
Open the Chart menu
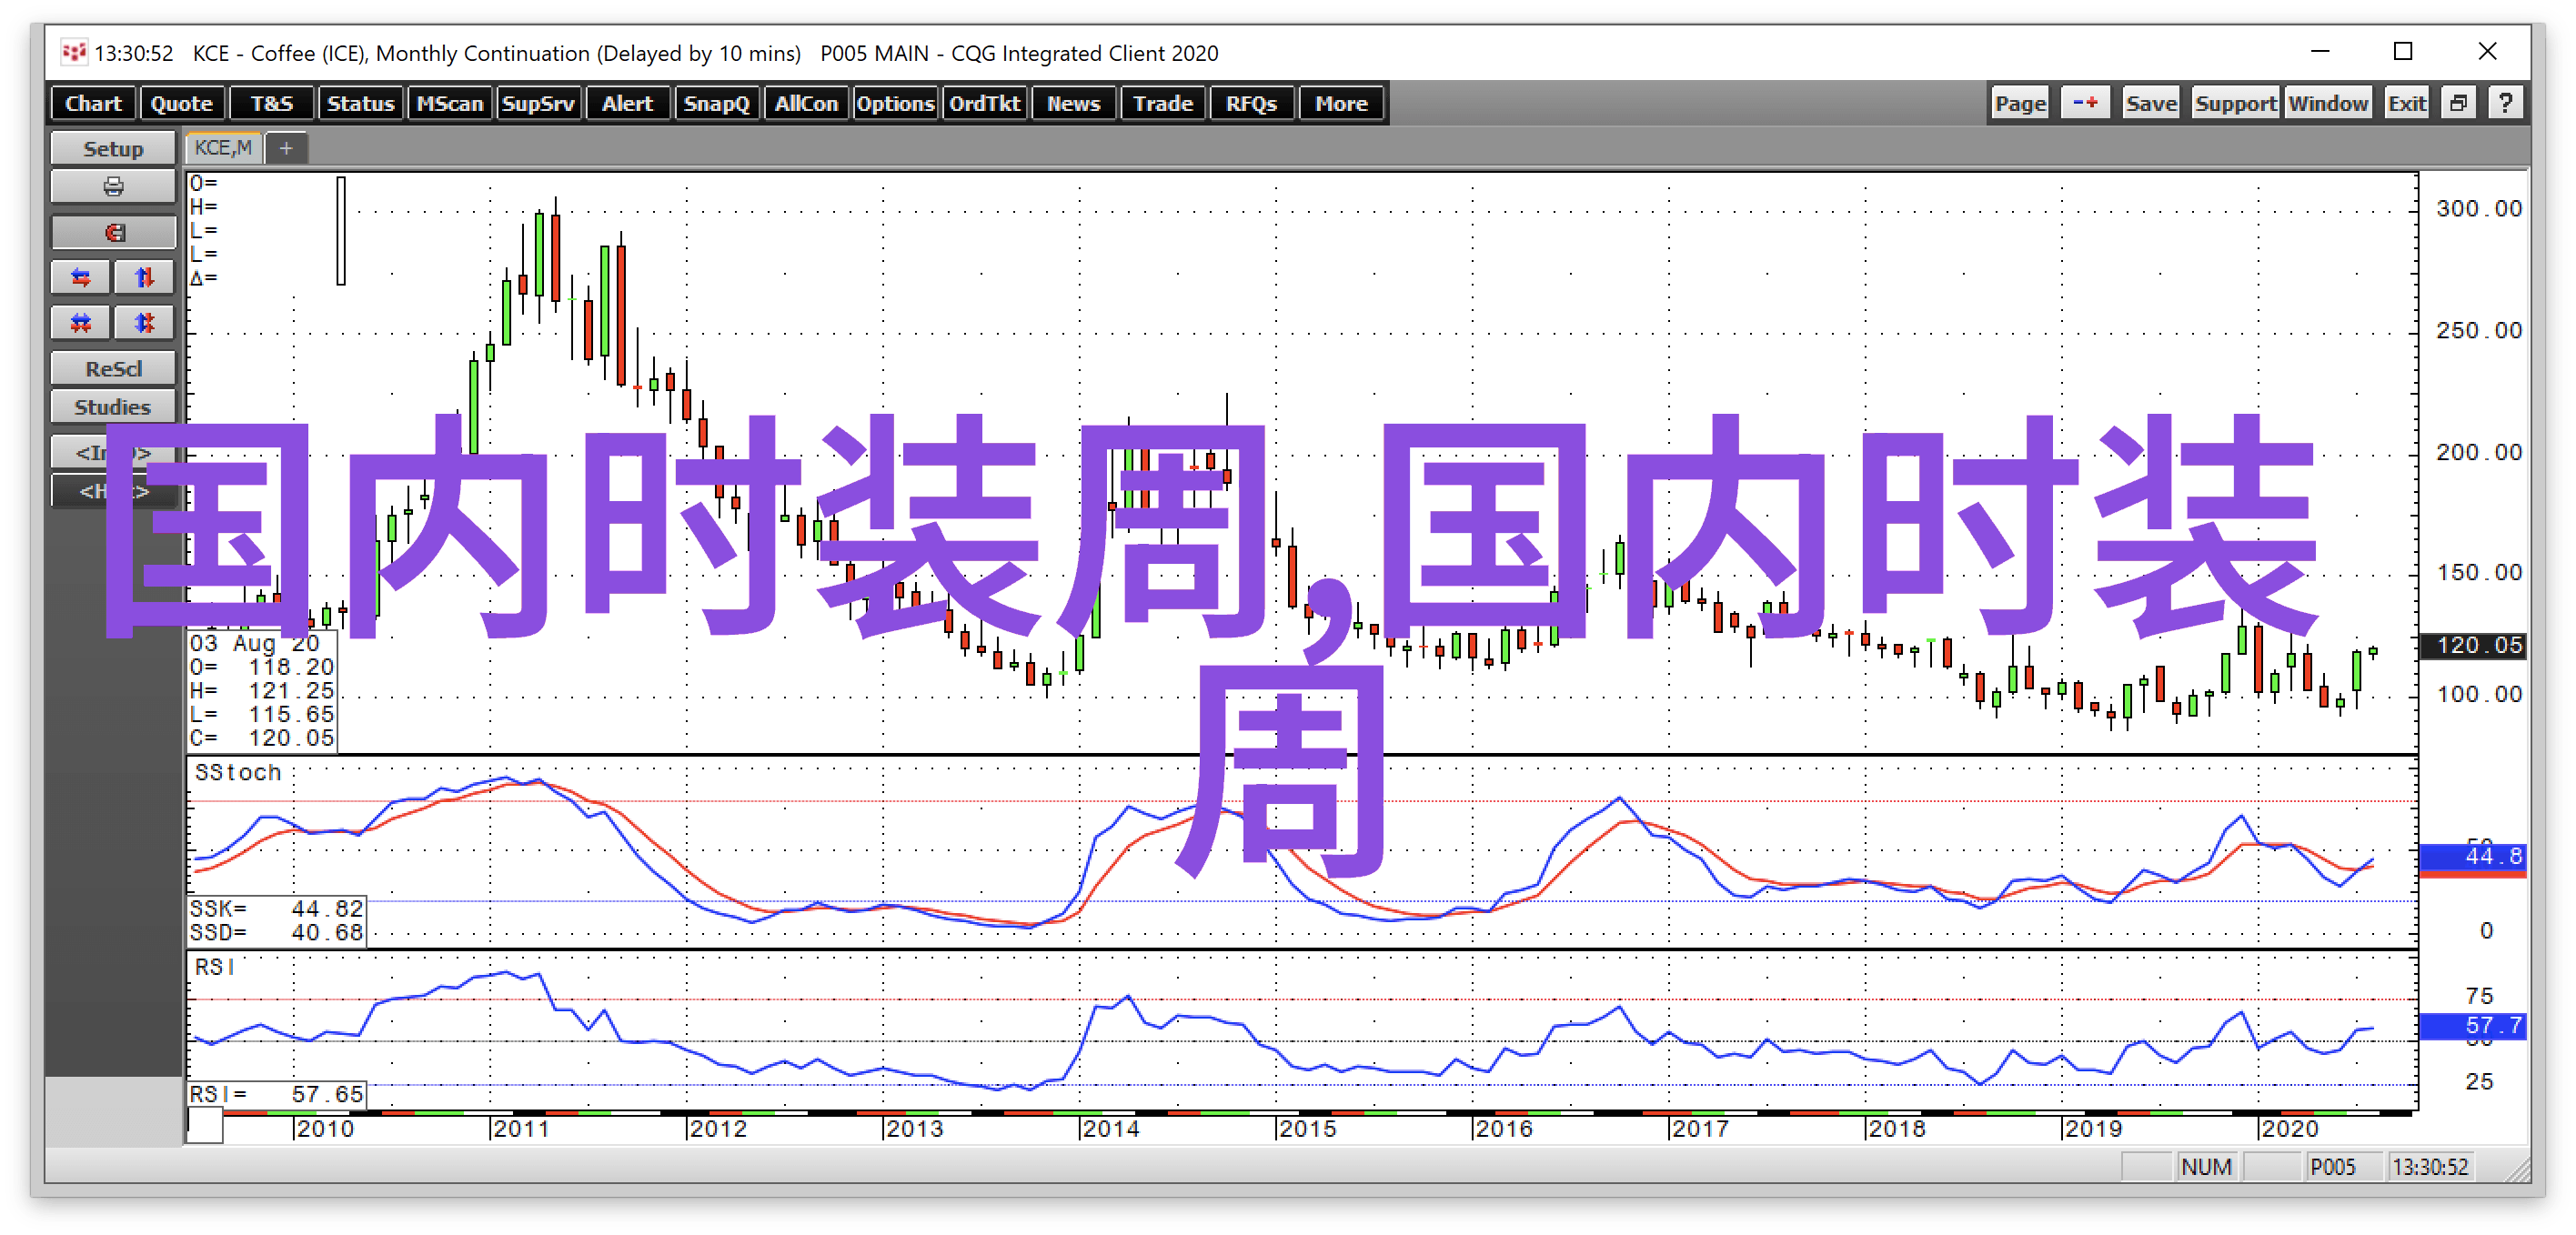93,103
